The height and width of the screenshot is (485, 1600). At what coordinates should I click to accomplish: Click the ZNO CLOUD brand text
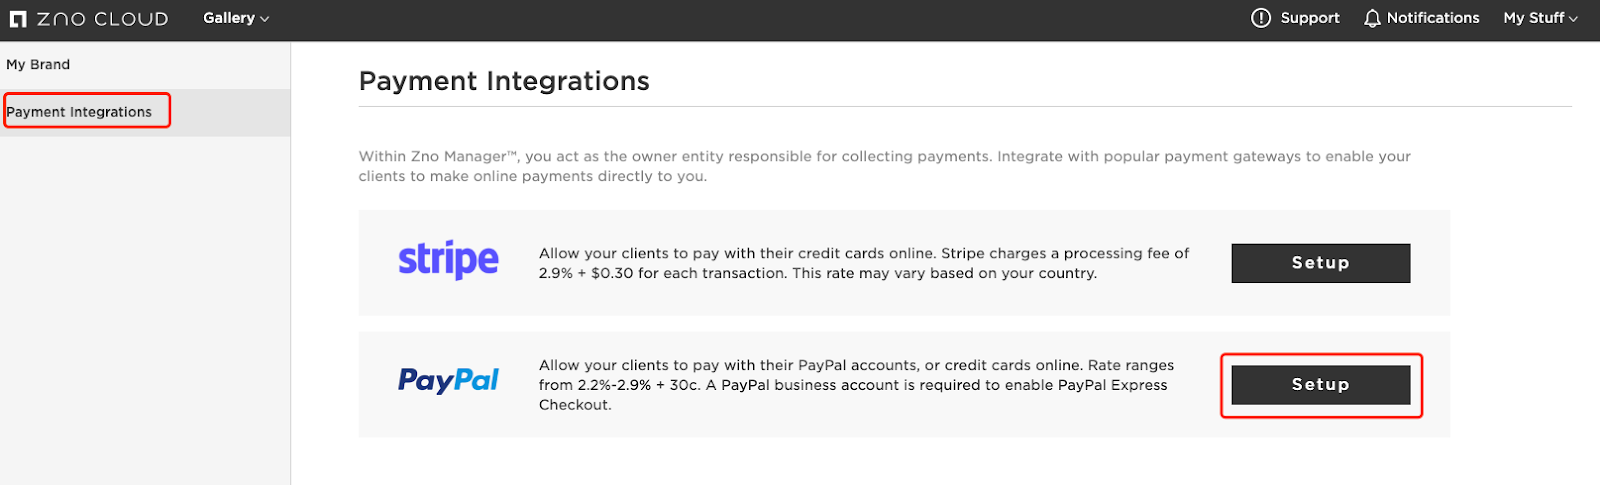[103, 19]
